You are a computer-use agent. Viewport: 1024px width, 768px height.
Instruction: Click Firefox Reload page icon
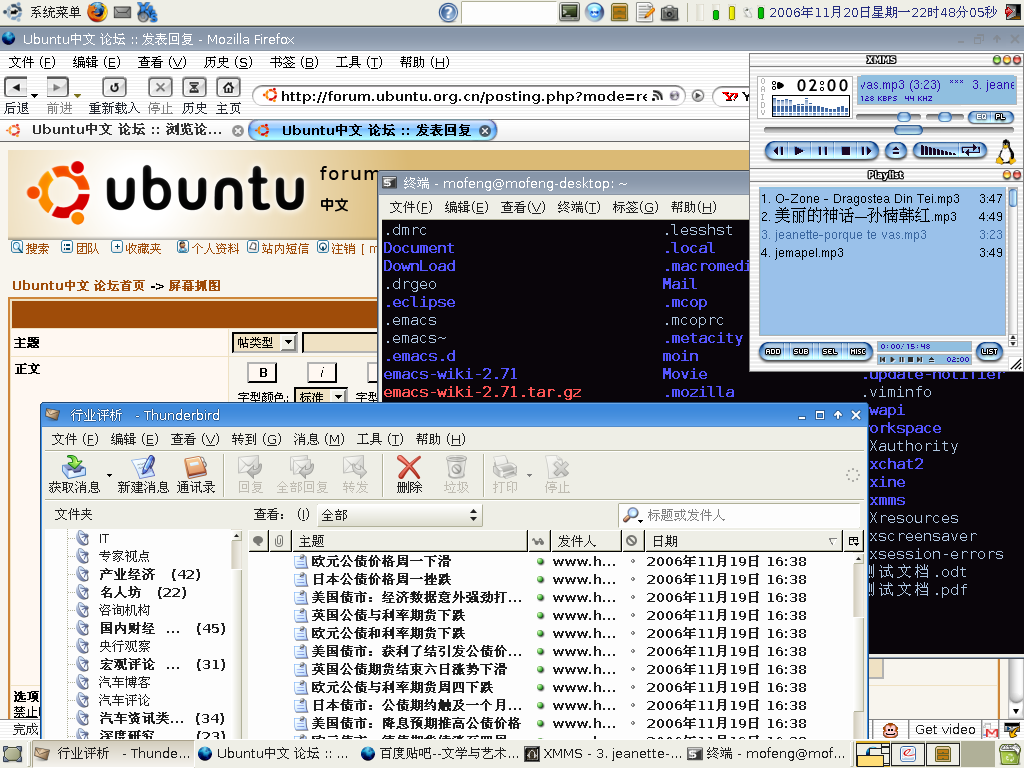click(114, 87)
